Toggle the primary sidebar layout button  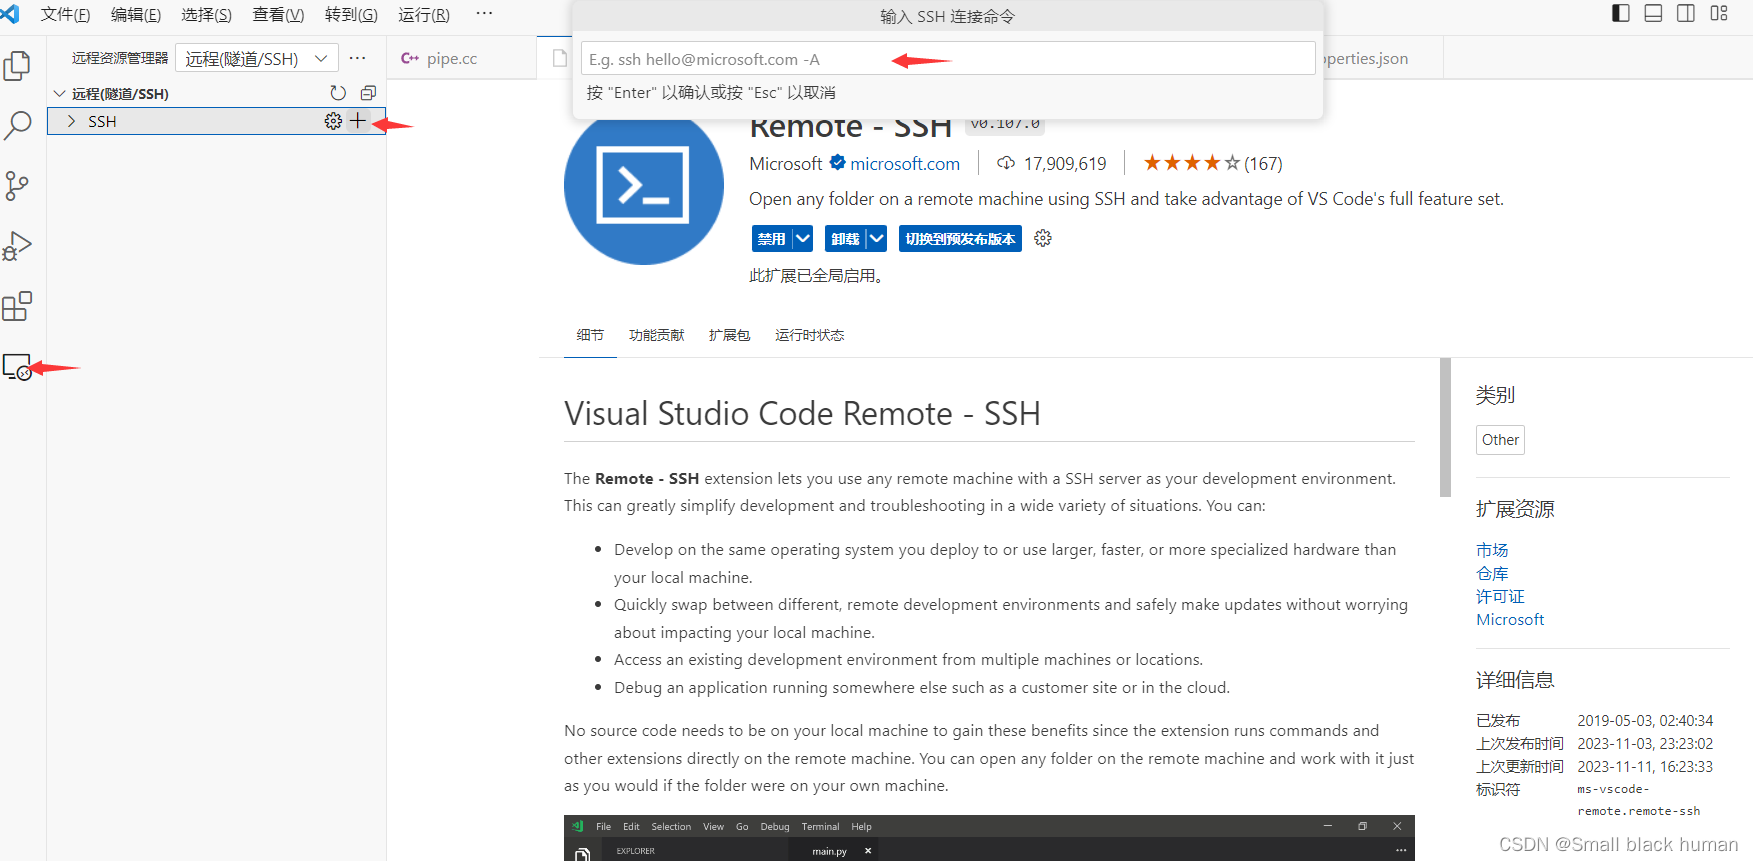(1621, 13)
